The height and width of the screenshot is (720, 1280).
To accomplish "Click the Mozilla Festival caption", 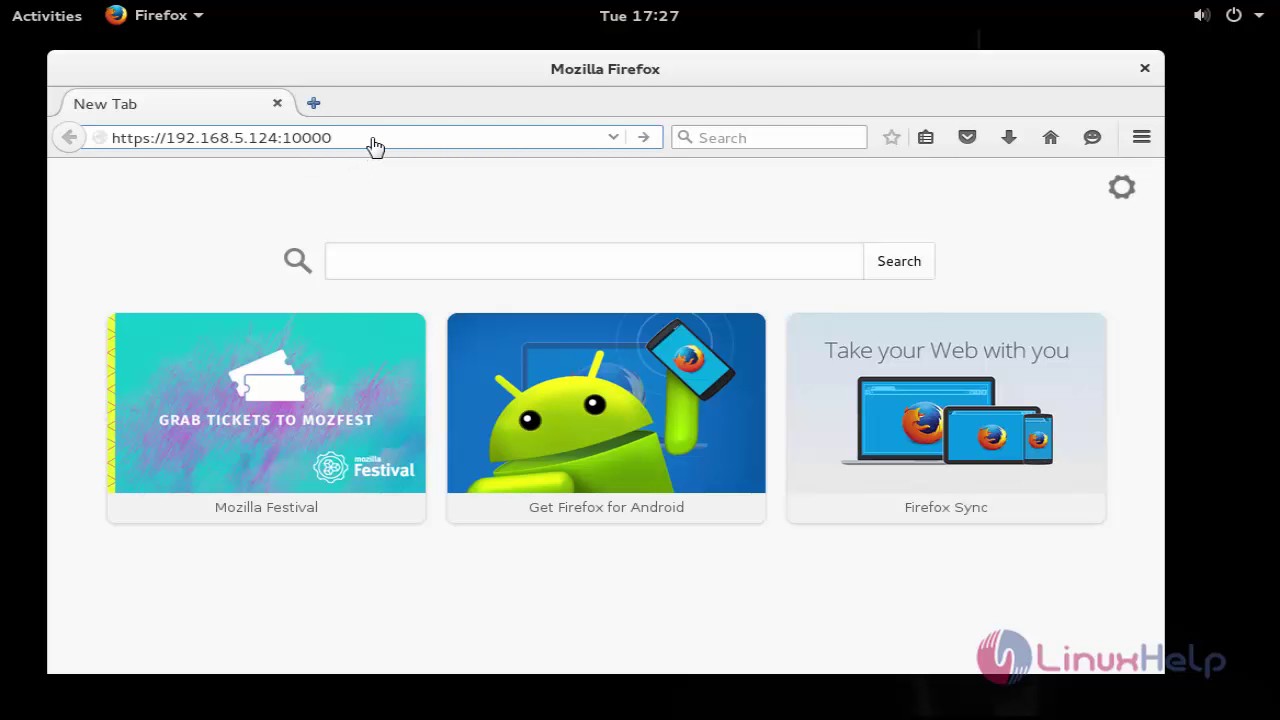I will [266, 507].
